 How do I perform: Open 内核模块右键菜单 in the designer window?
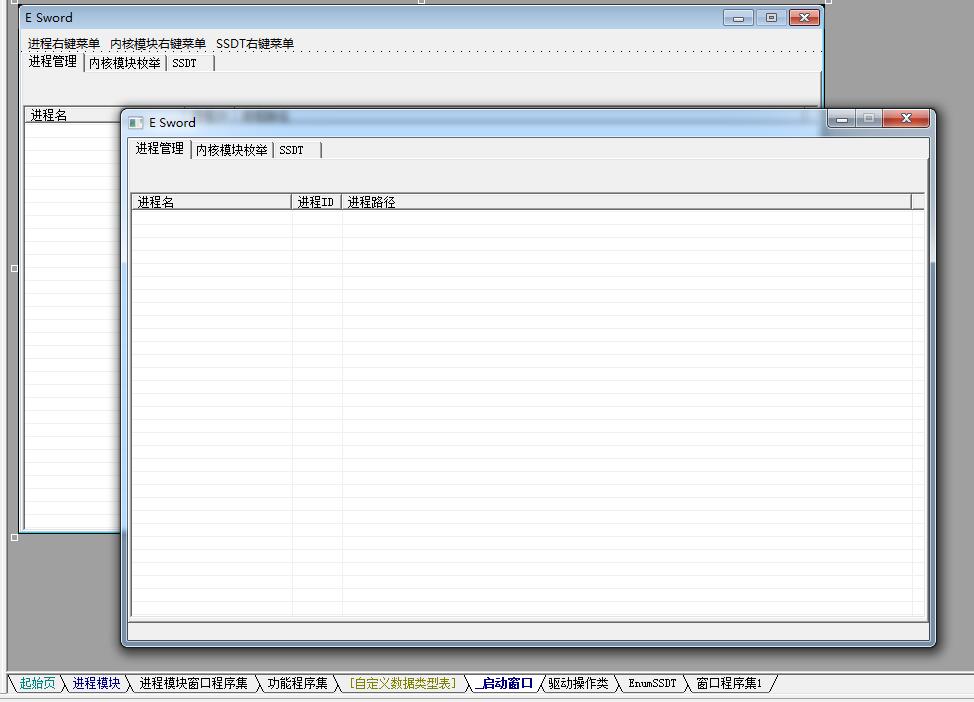point(158,43)
